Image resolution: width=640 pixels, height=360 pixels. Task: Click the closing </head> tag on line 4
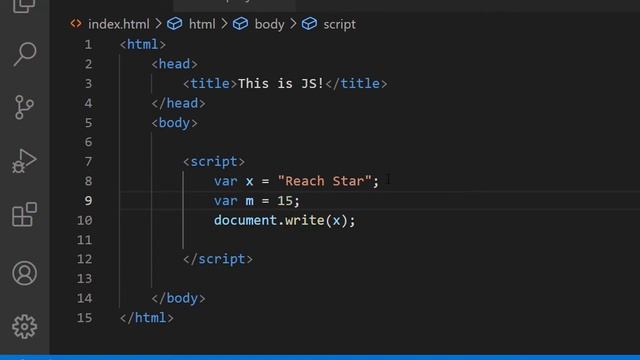click(178, 103)
